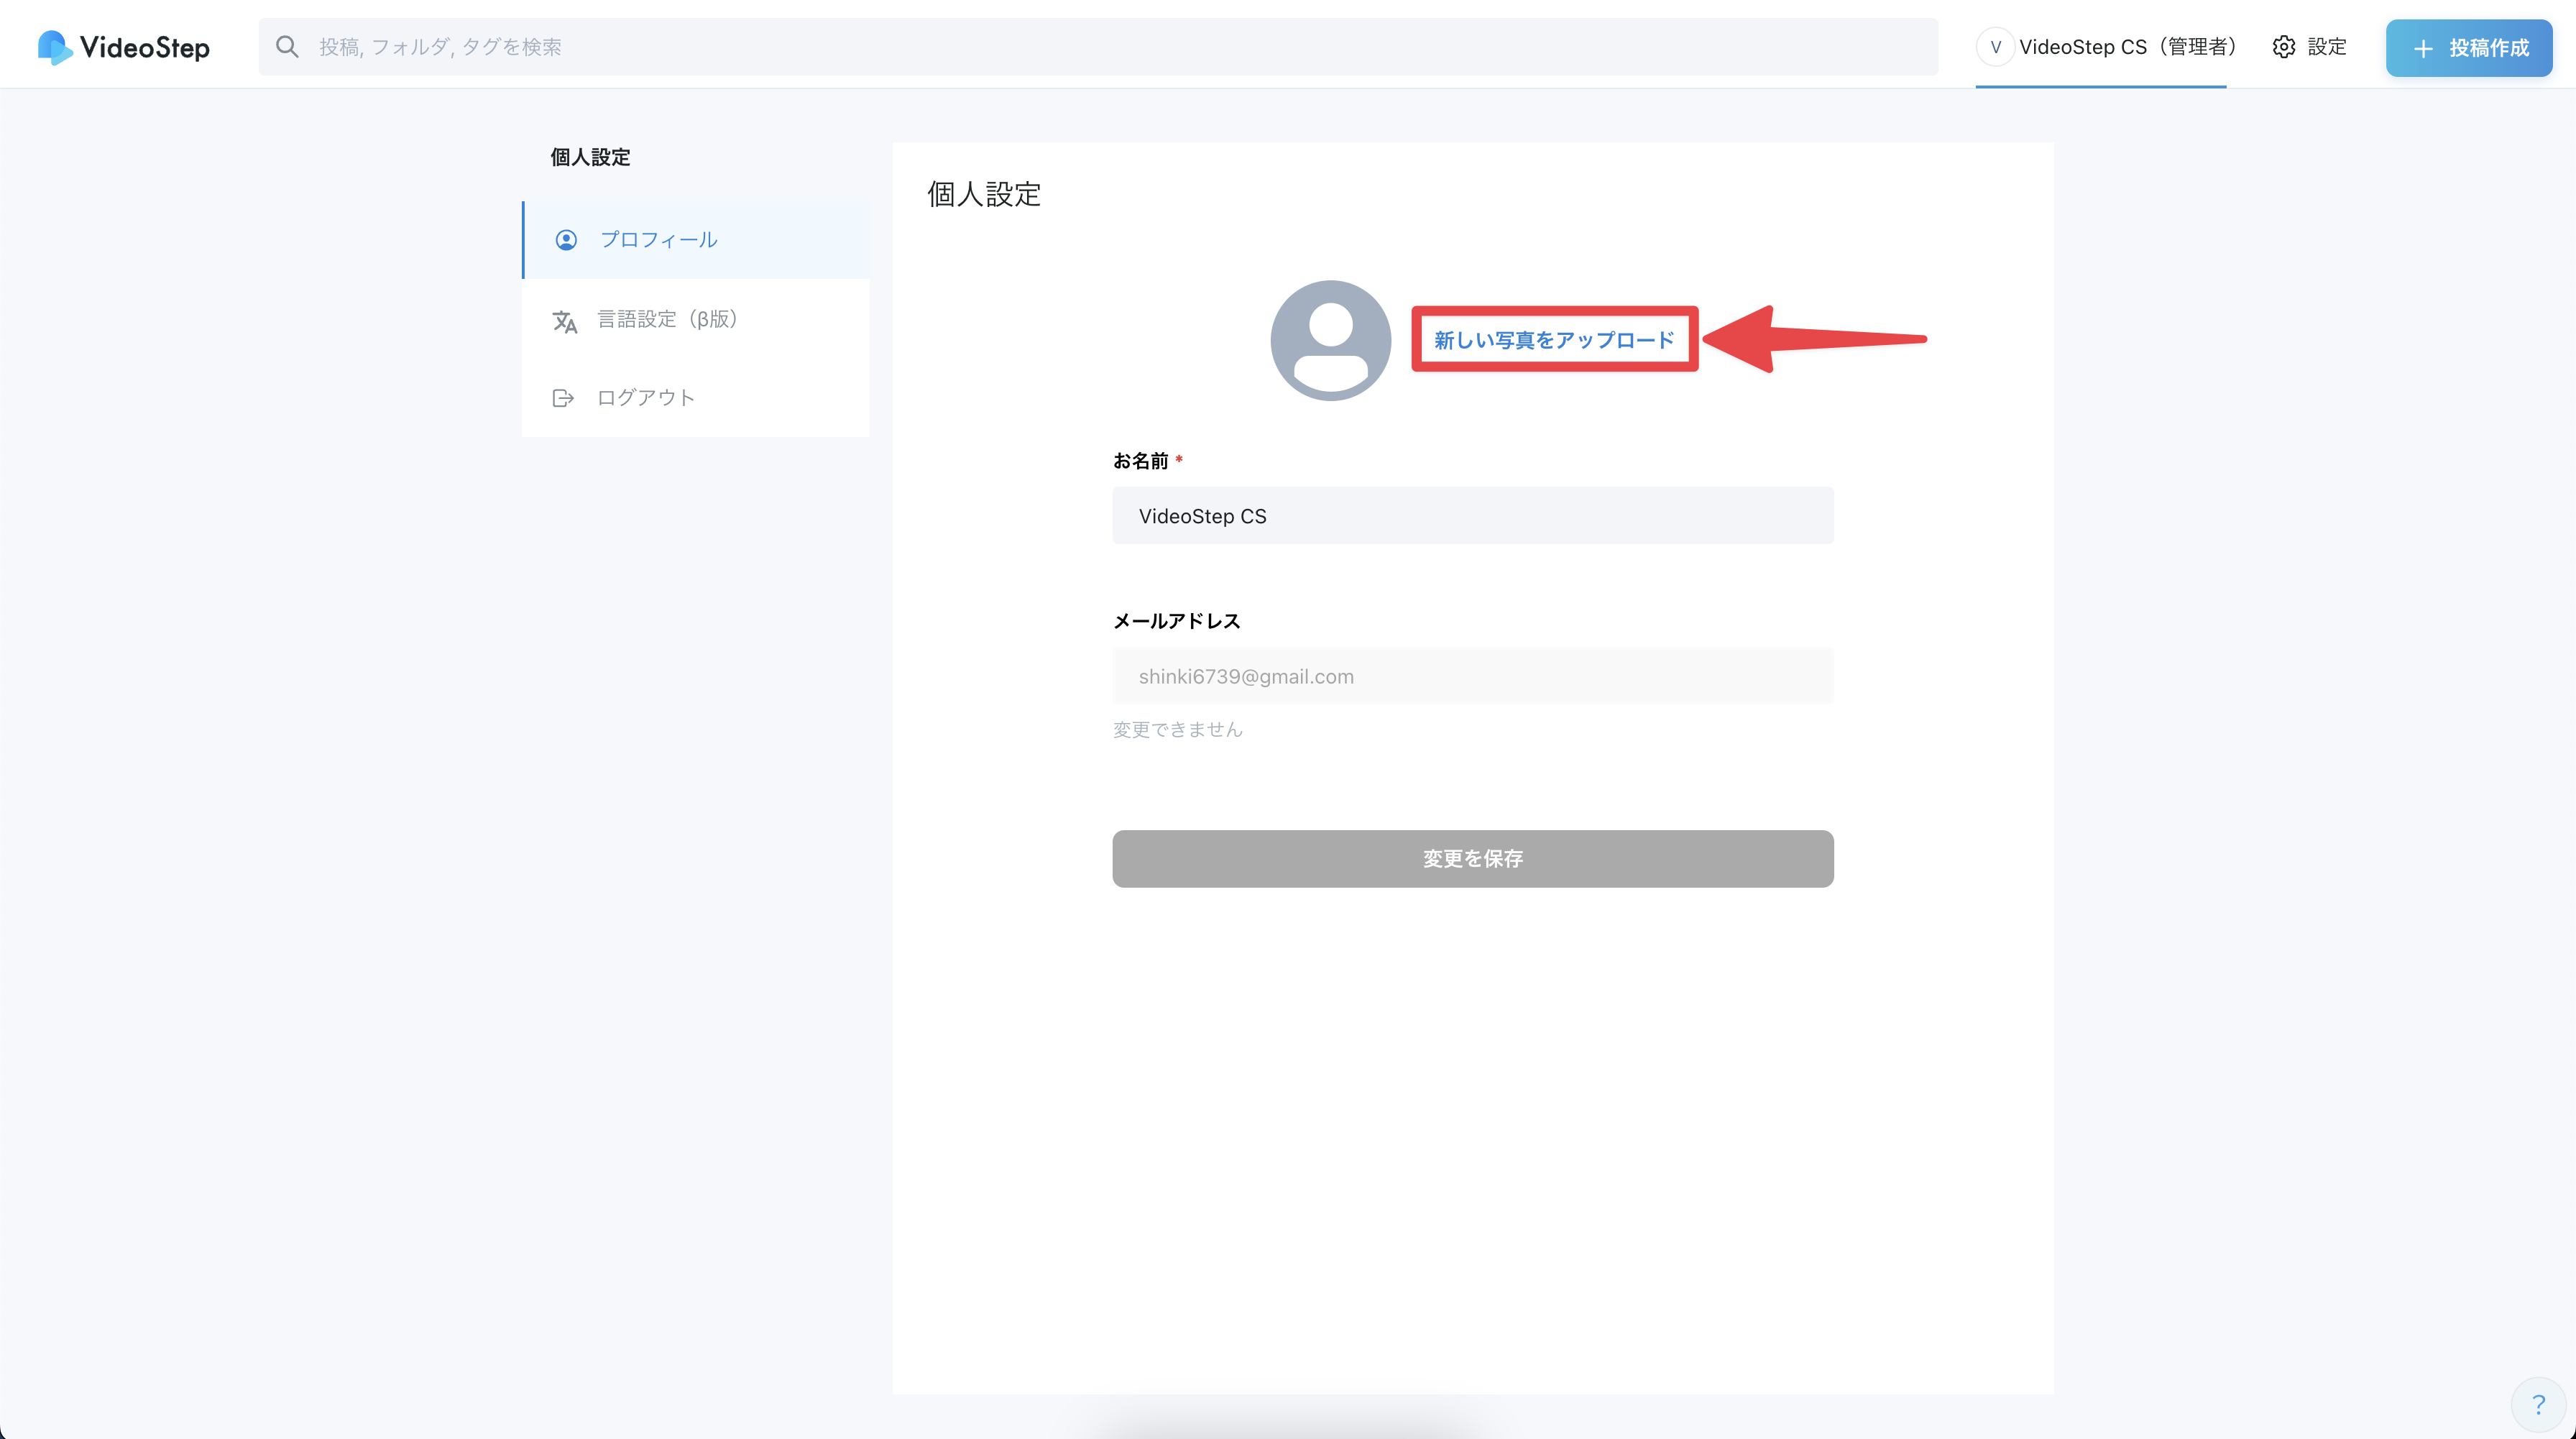Click the large gray profile avatar
2576x1439 pixels.
coord(1330,340)
